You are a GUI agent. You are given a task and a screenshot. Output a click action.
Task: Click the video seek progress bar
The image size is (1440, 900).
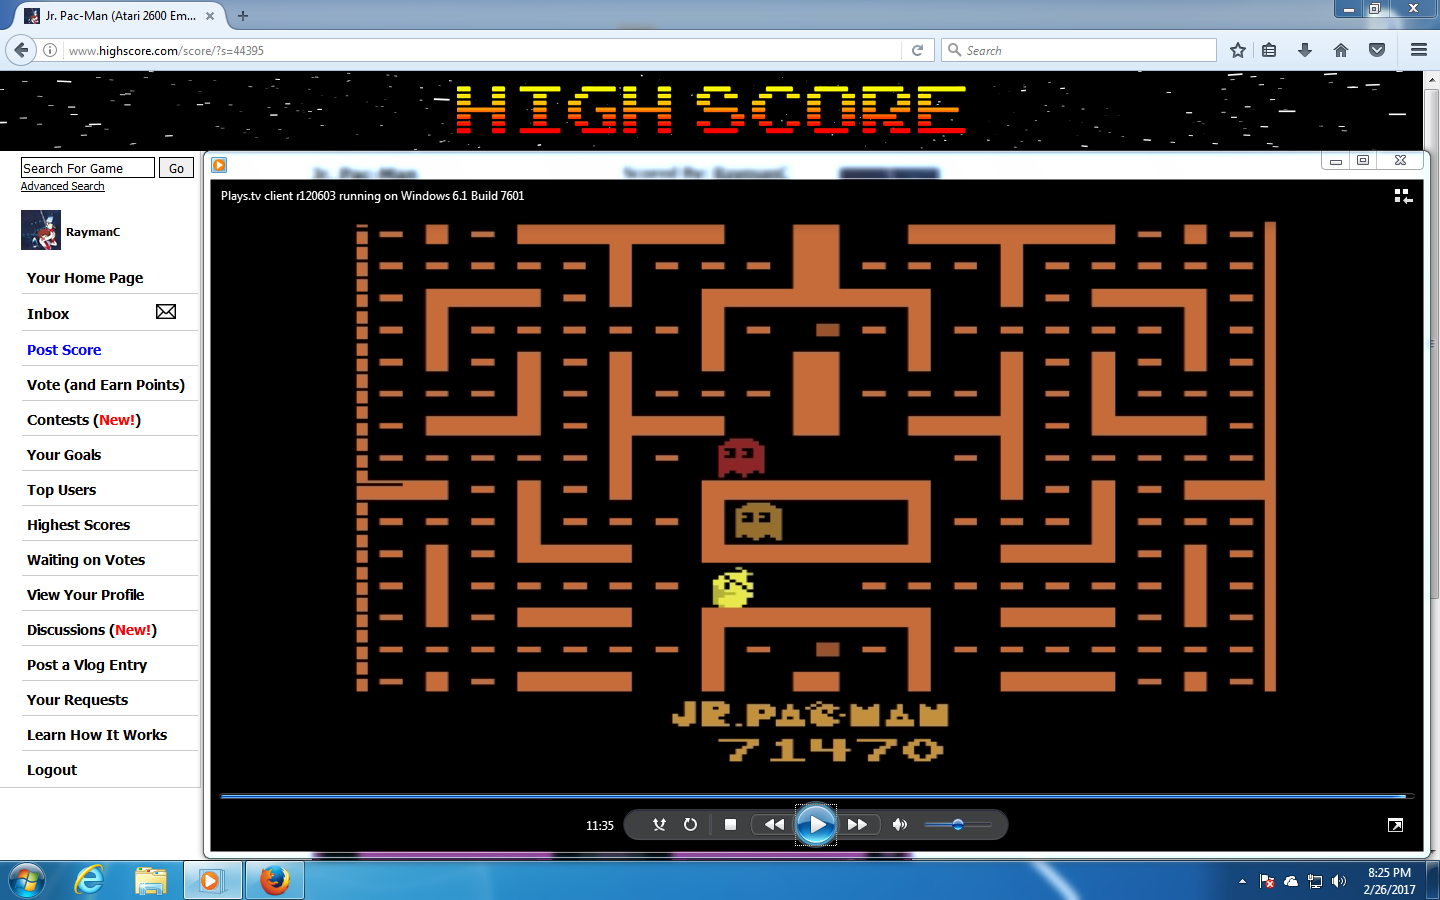point(816,796)
